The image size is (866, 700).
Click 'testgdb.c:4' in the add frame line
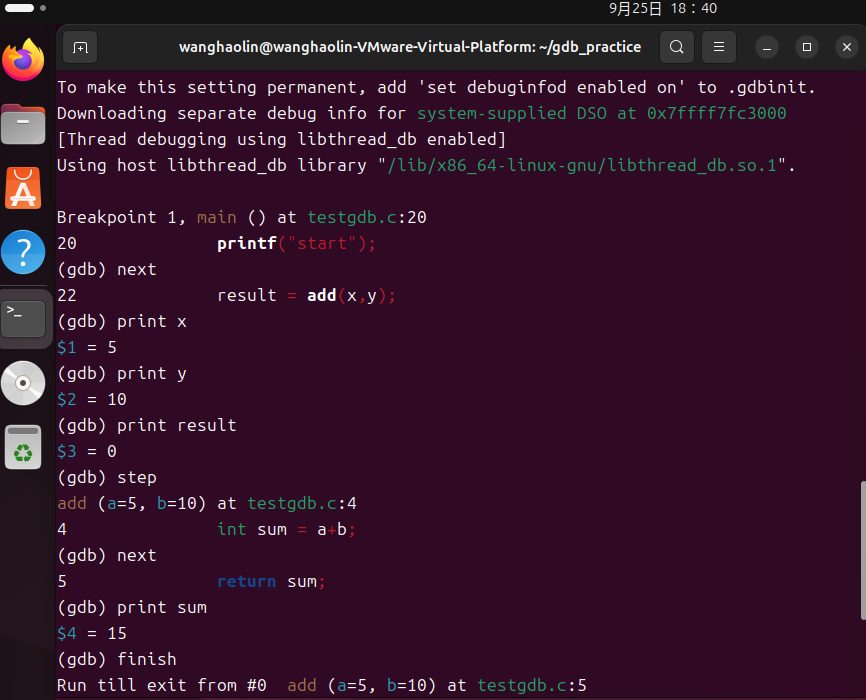tap(302, 503)
